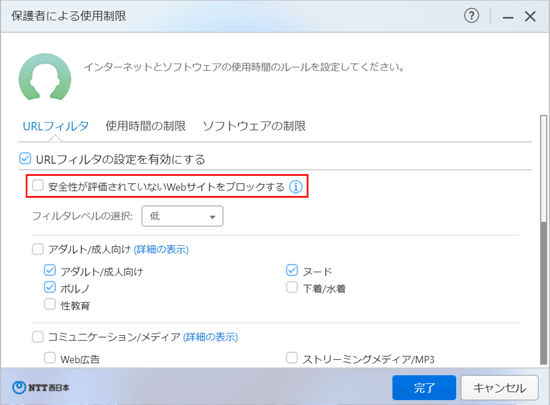
Task: Enable blocking of unrated Web sites checkbox
Action: click(x=38, y=185)
